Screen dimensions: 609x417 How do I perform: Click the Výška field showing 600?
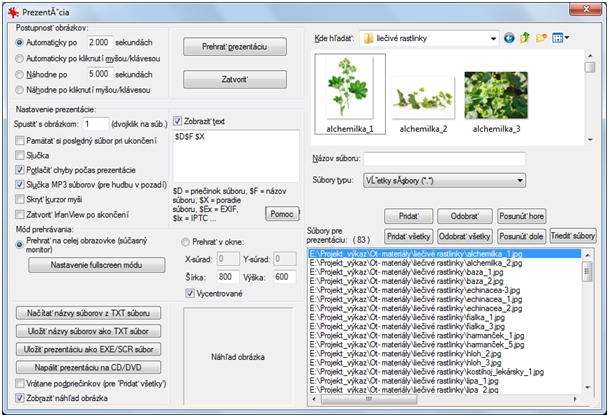click(x=285, y=277)
